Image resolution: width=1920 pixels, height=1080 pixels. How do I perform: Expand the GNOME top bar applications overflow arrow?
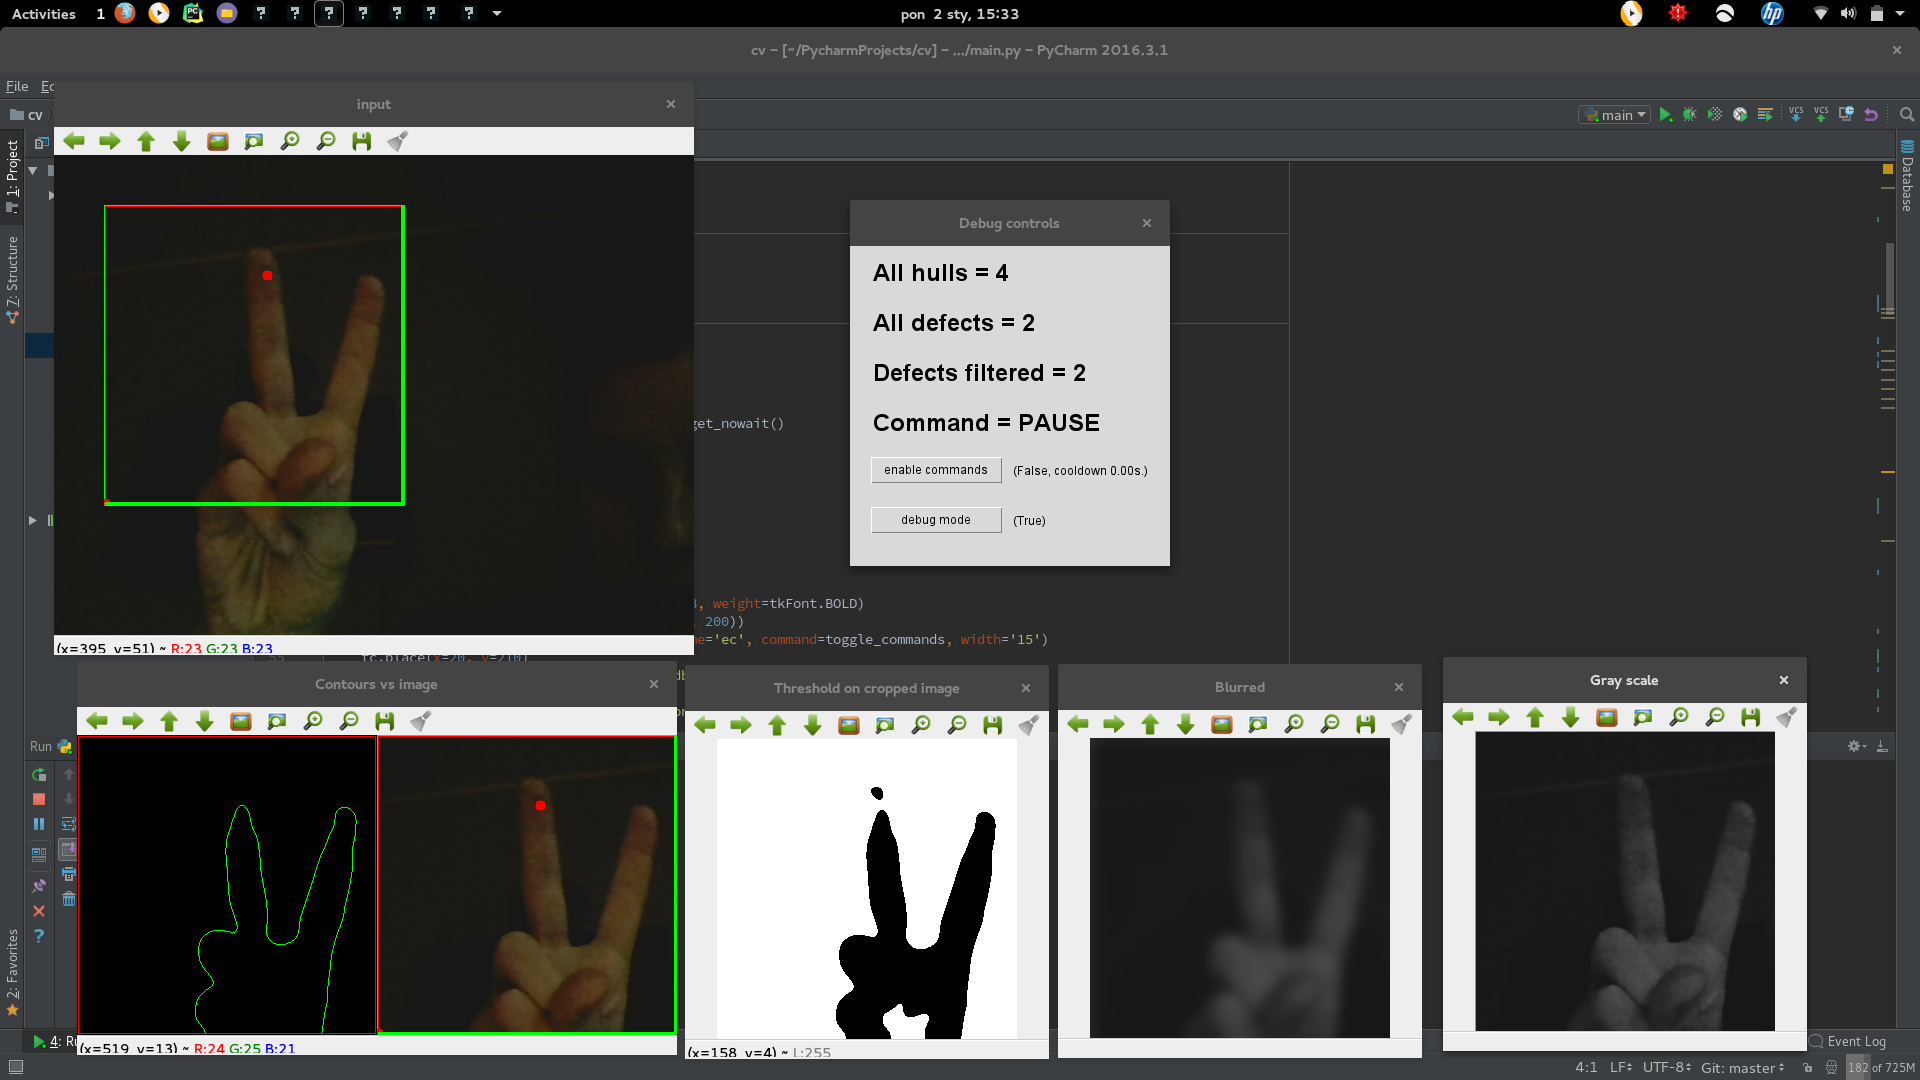coord(497,14)
